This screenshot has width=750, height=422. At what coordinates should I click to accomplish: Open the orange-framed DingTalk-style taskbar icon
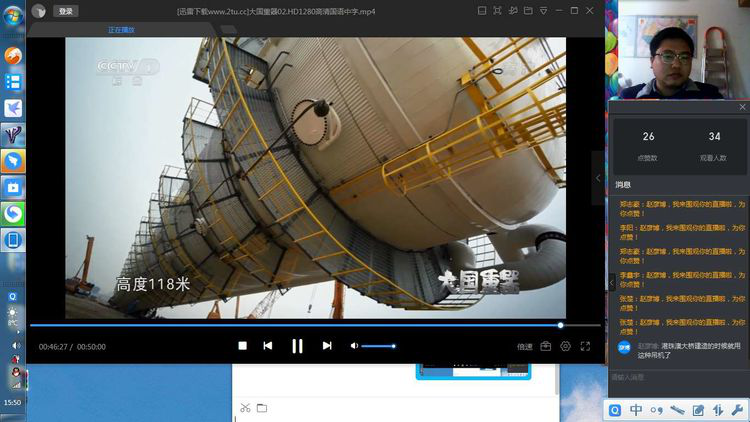point(13,161)
